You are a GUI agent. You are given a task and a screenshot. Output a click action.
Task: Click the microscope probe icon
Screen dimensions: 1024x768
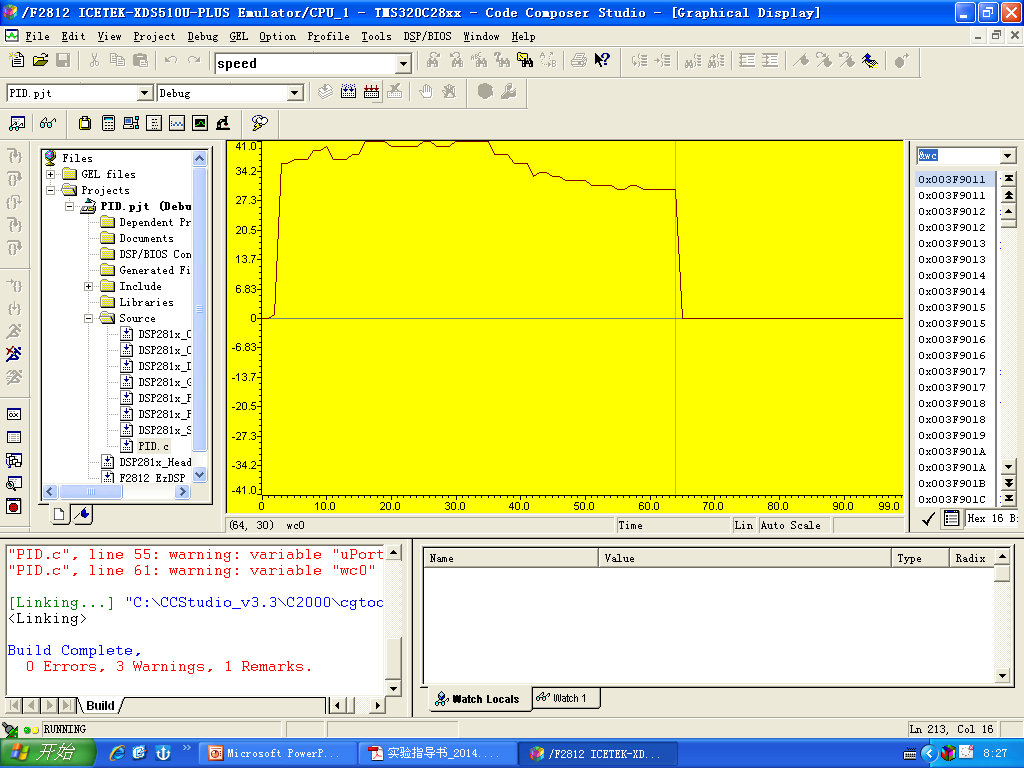[x=223, y=123]
